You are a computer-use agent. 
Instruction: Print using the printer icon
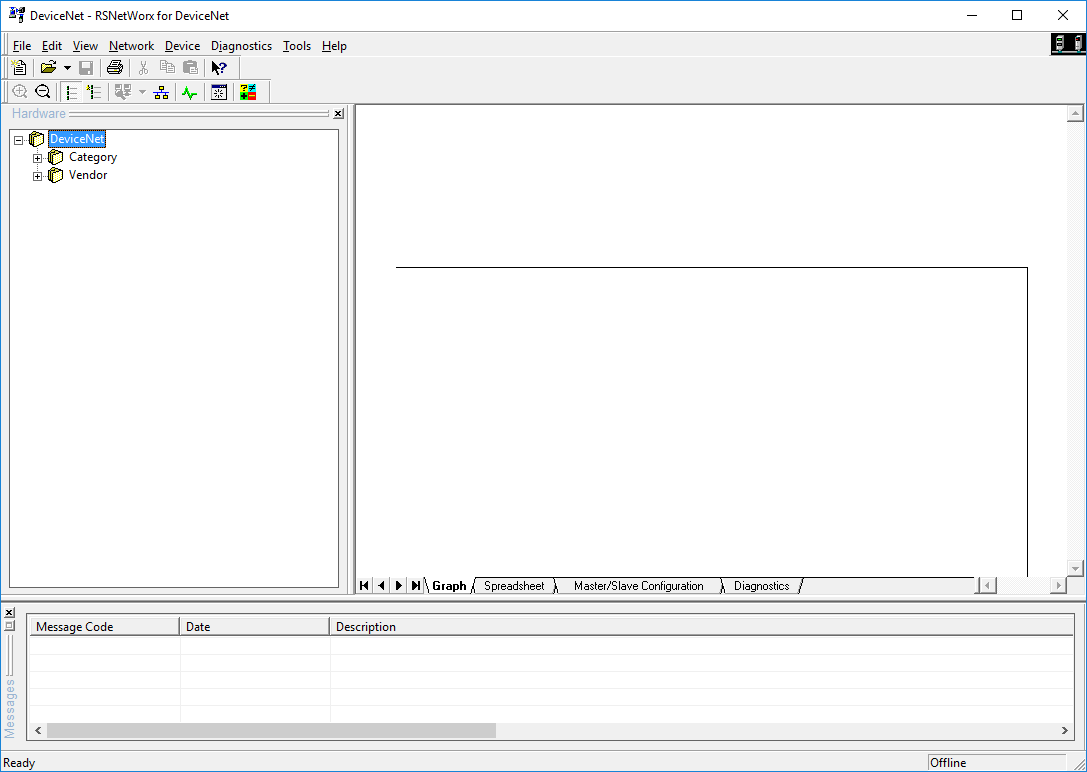(115, 68)
